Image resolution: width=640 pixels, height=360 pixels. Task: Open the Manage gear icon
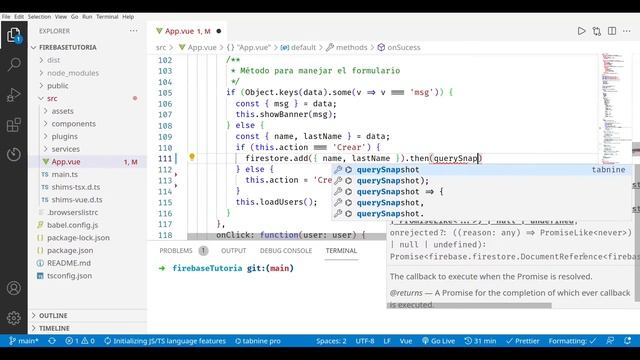[x=13, y=318]
